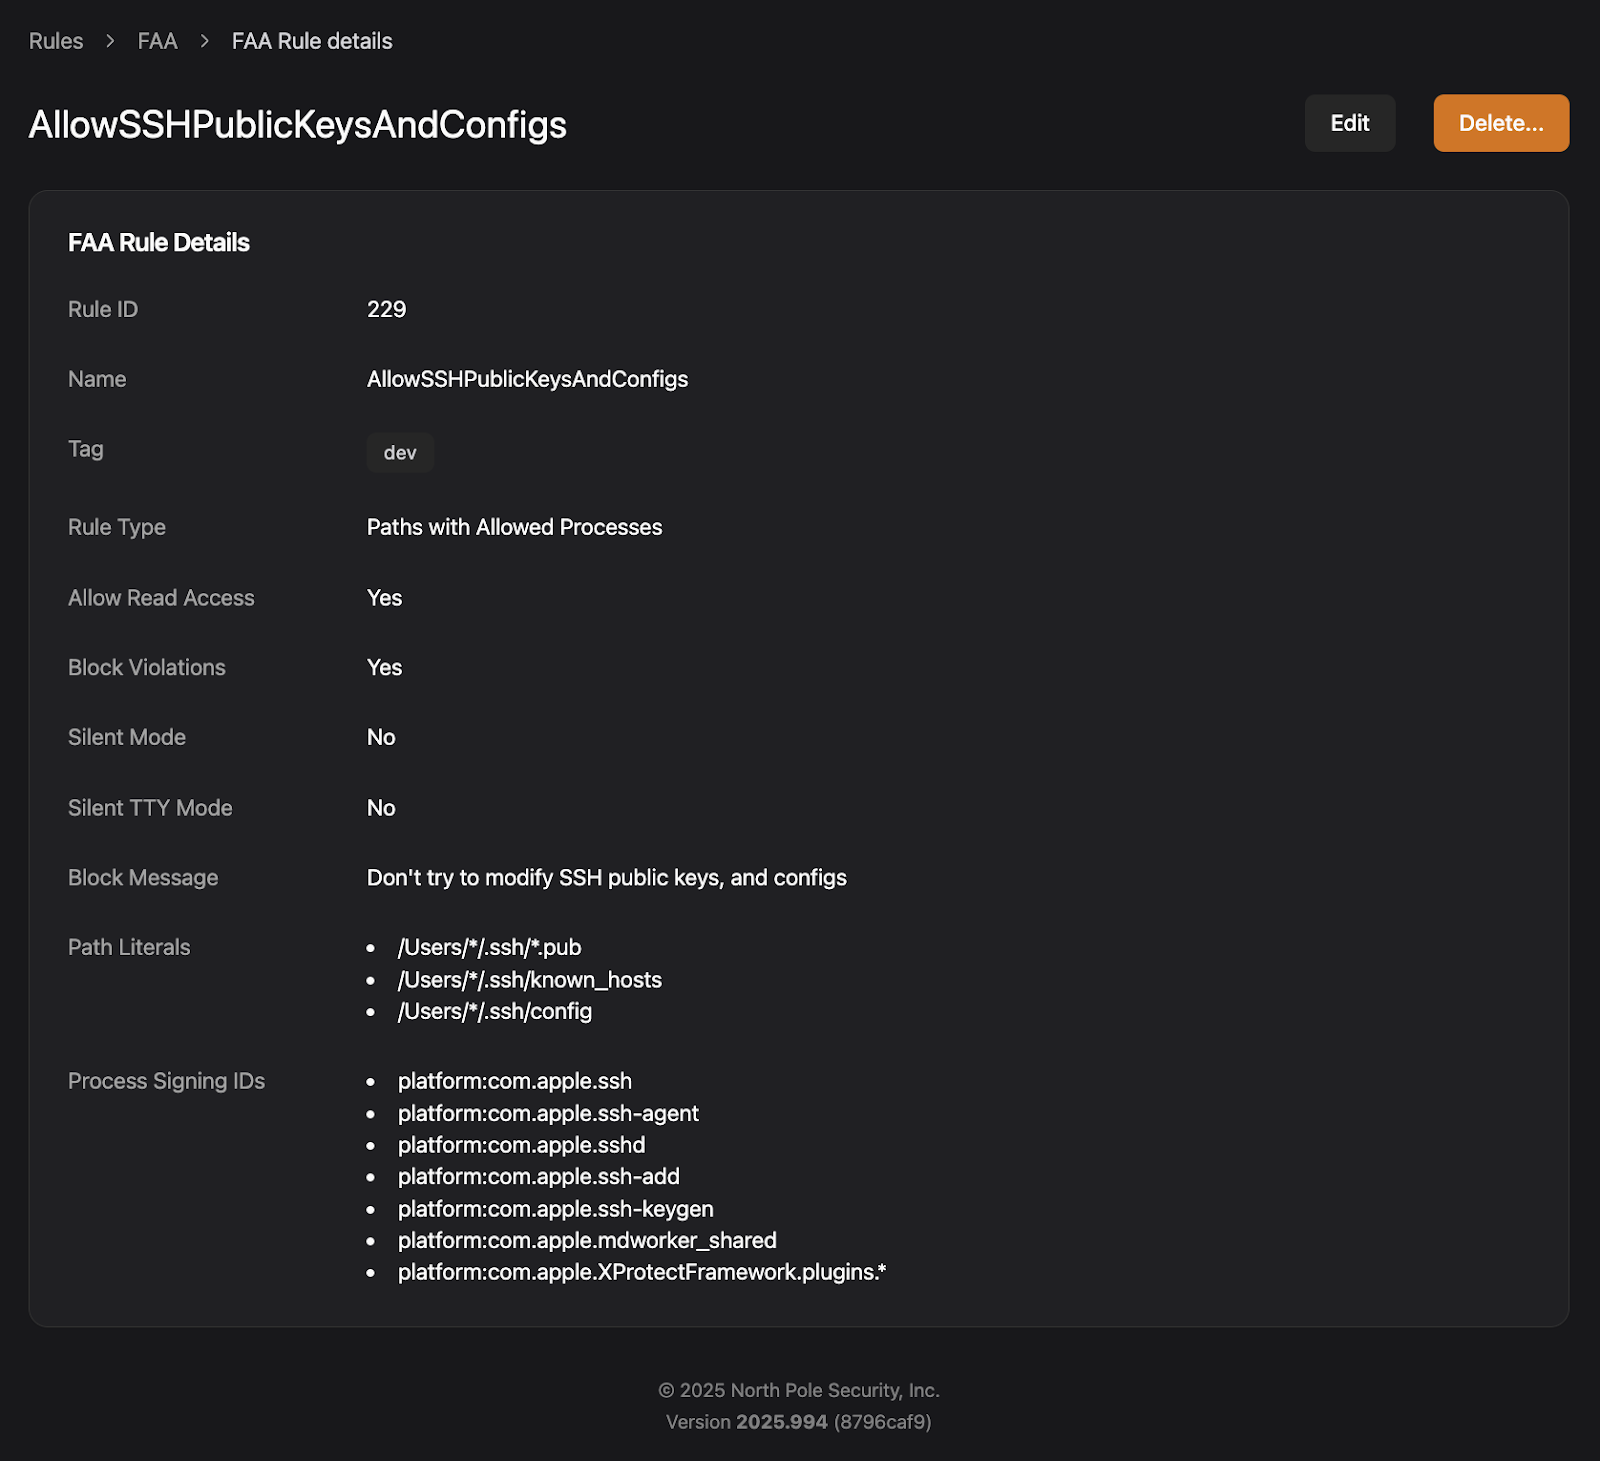Click the AllowSSHPublicKeysAndConfigs page heading
1600x1461 pixels.
pyautogui.click(x=297, y=125)
